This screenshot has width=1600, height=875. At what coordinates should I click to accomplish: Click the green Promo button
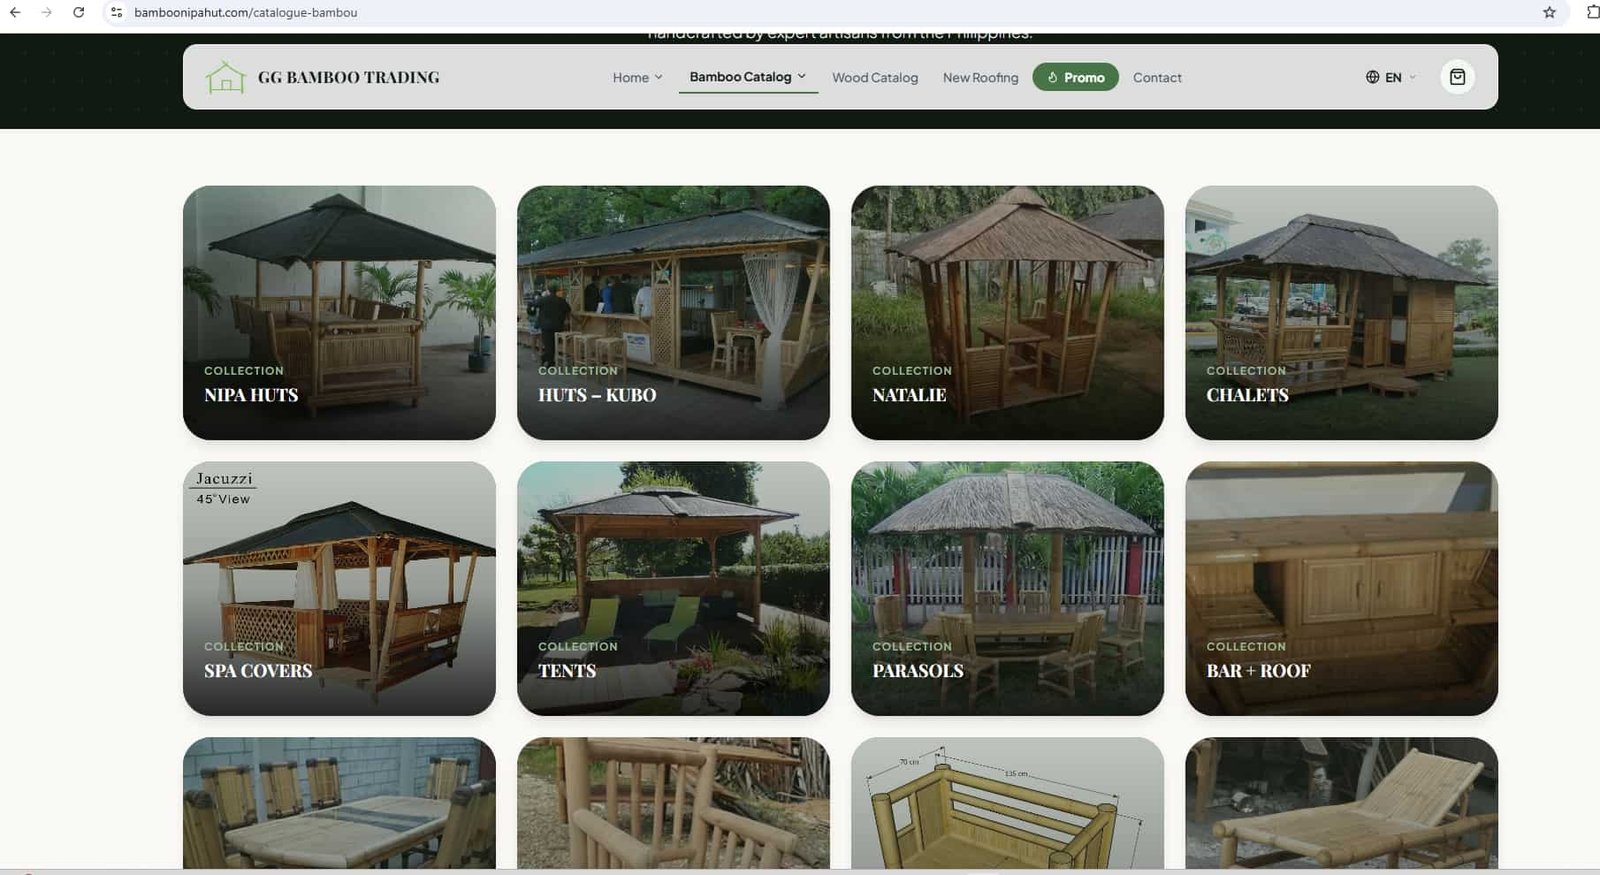[1075, 77]
